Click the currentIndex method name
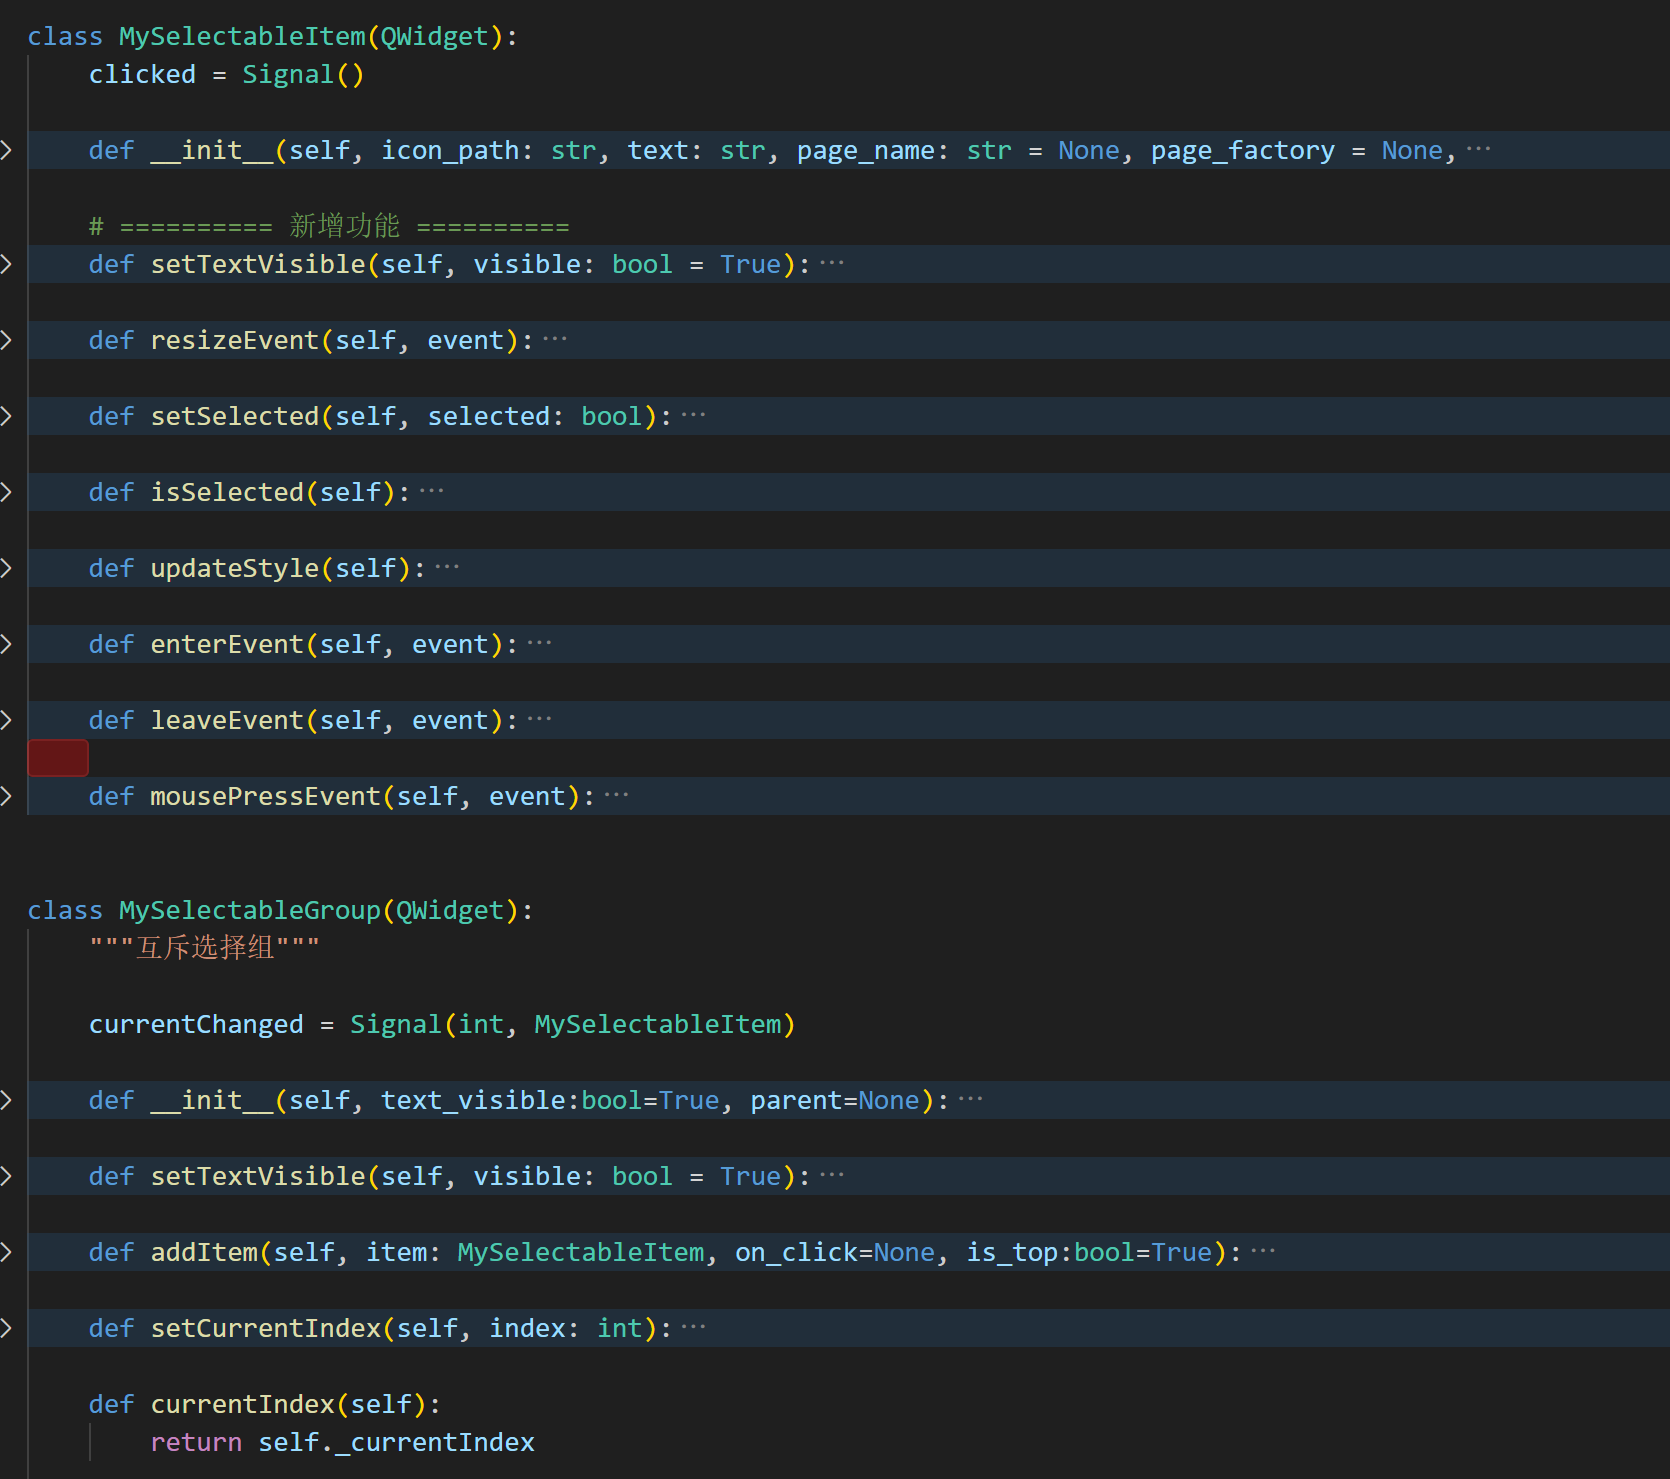Screen dimensions: 1670x1479 pos(243,1405)
